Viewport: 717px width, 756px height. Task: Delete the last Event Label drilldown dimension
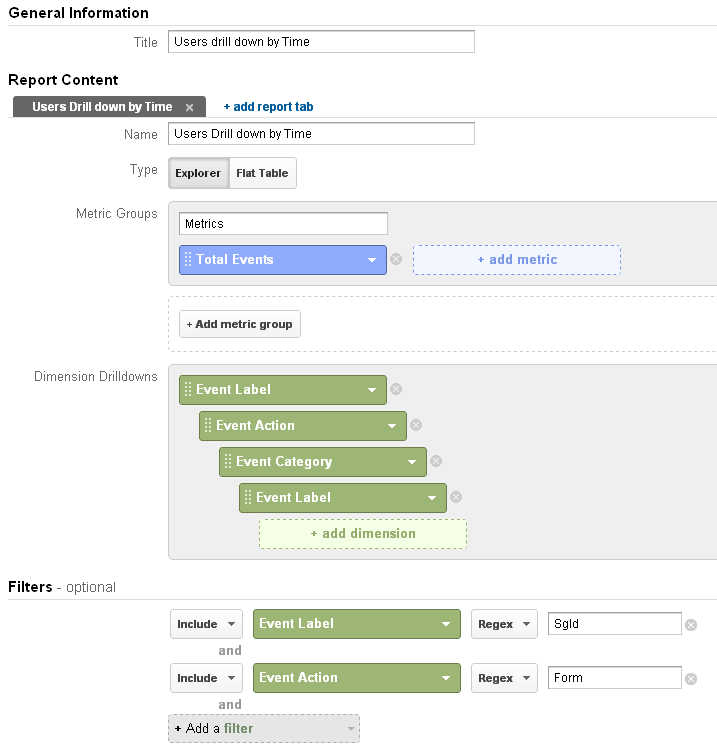tap(456, 497)
